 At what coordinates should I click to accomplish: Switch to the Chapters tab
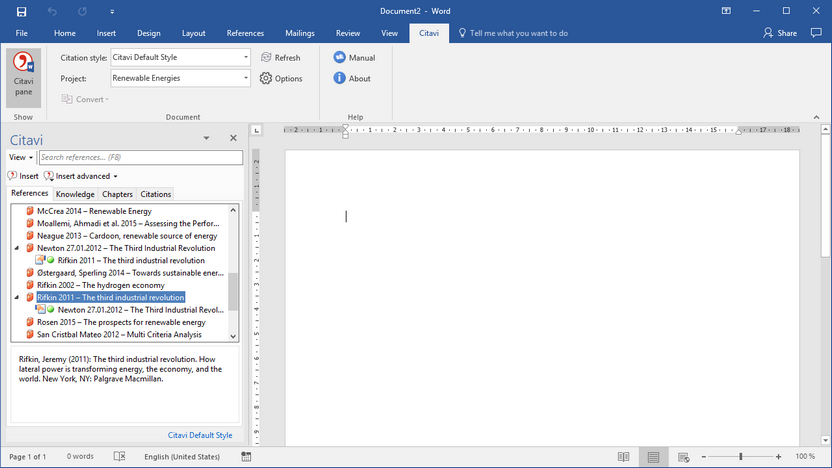(x=117, y=194)
